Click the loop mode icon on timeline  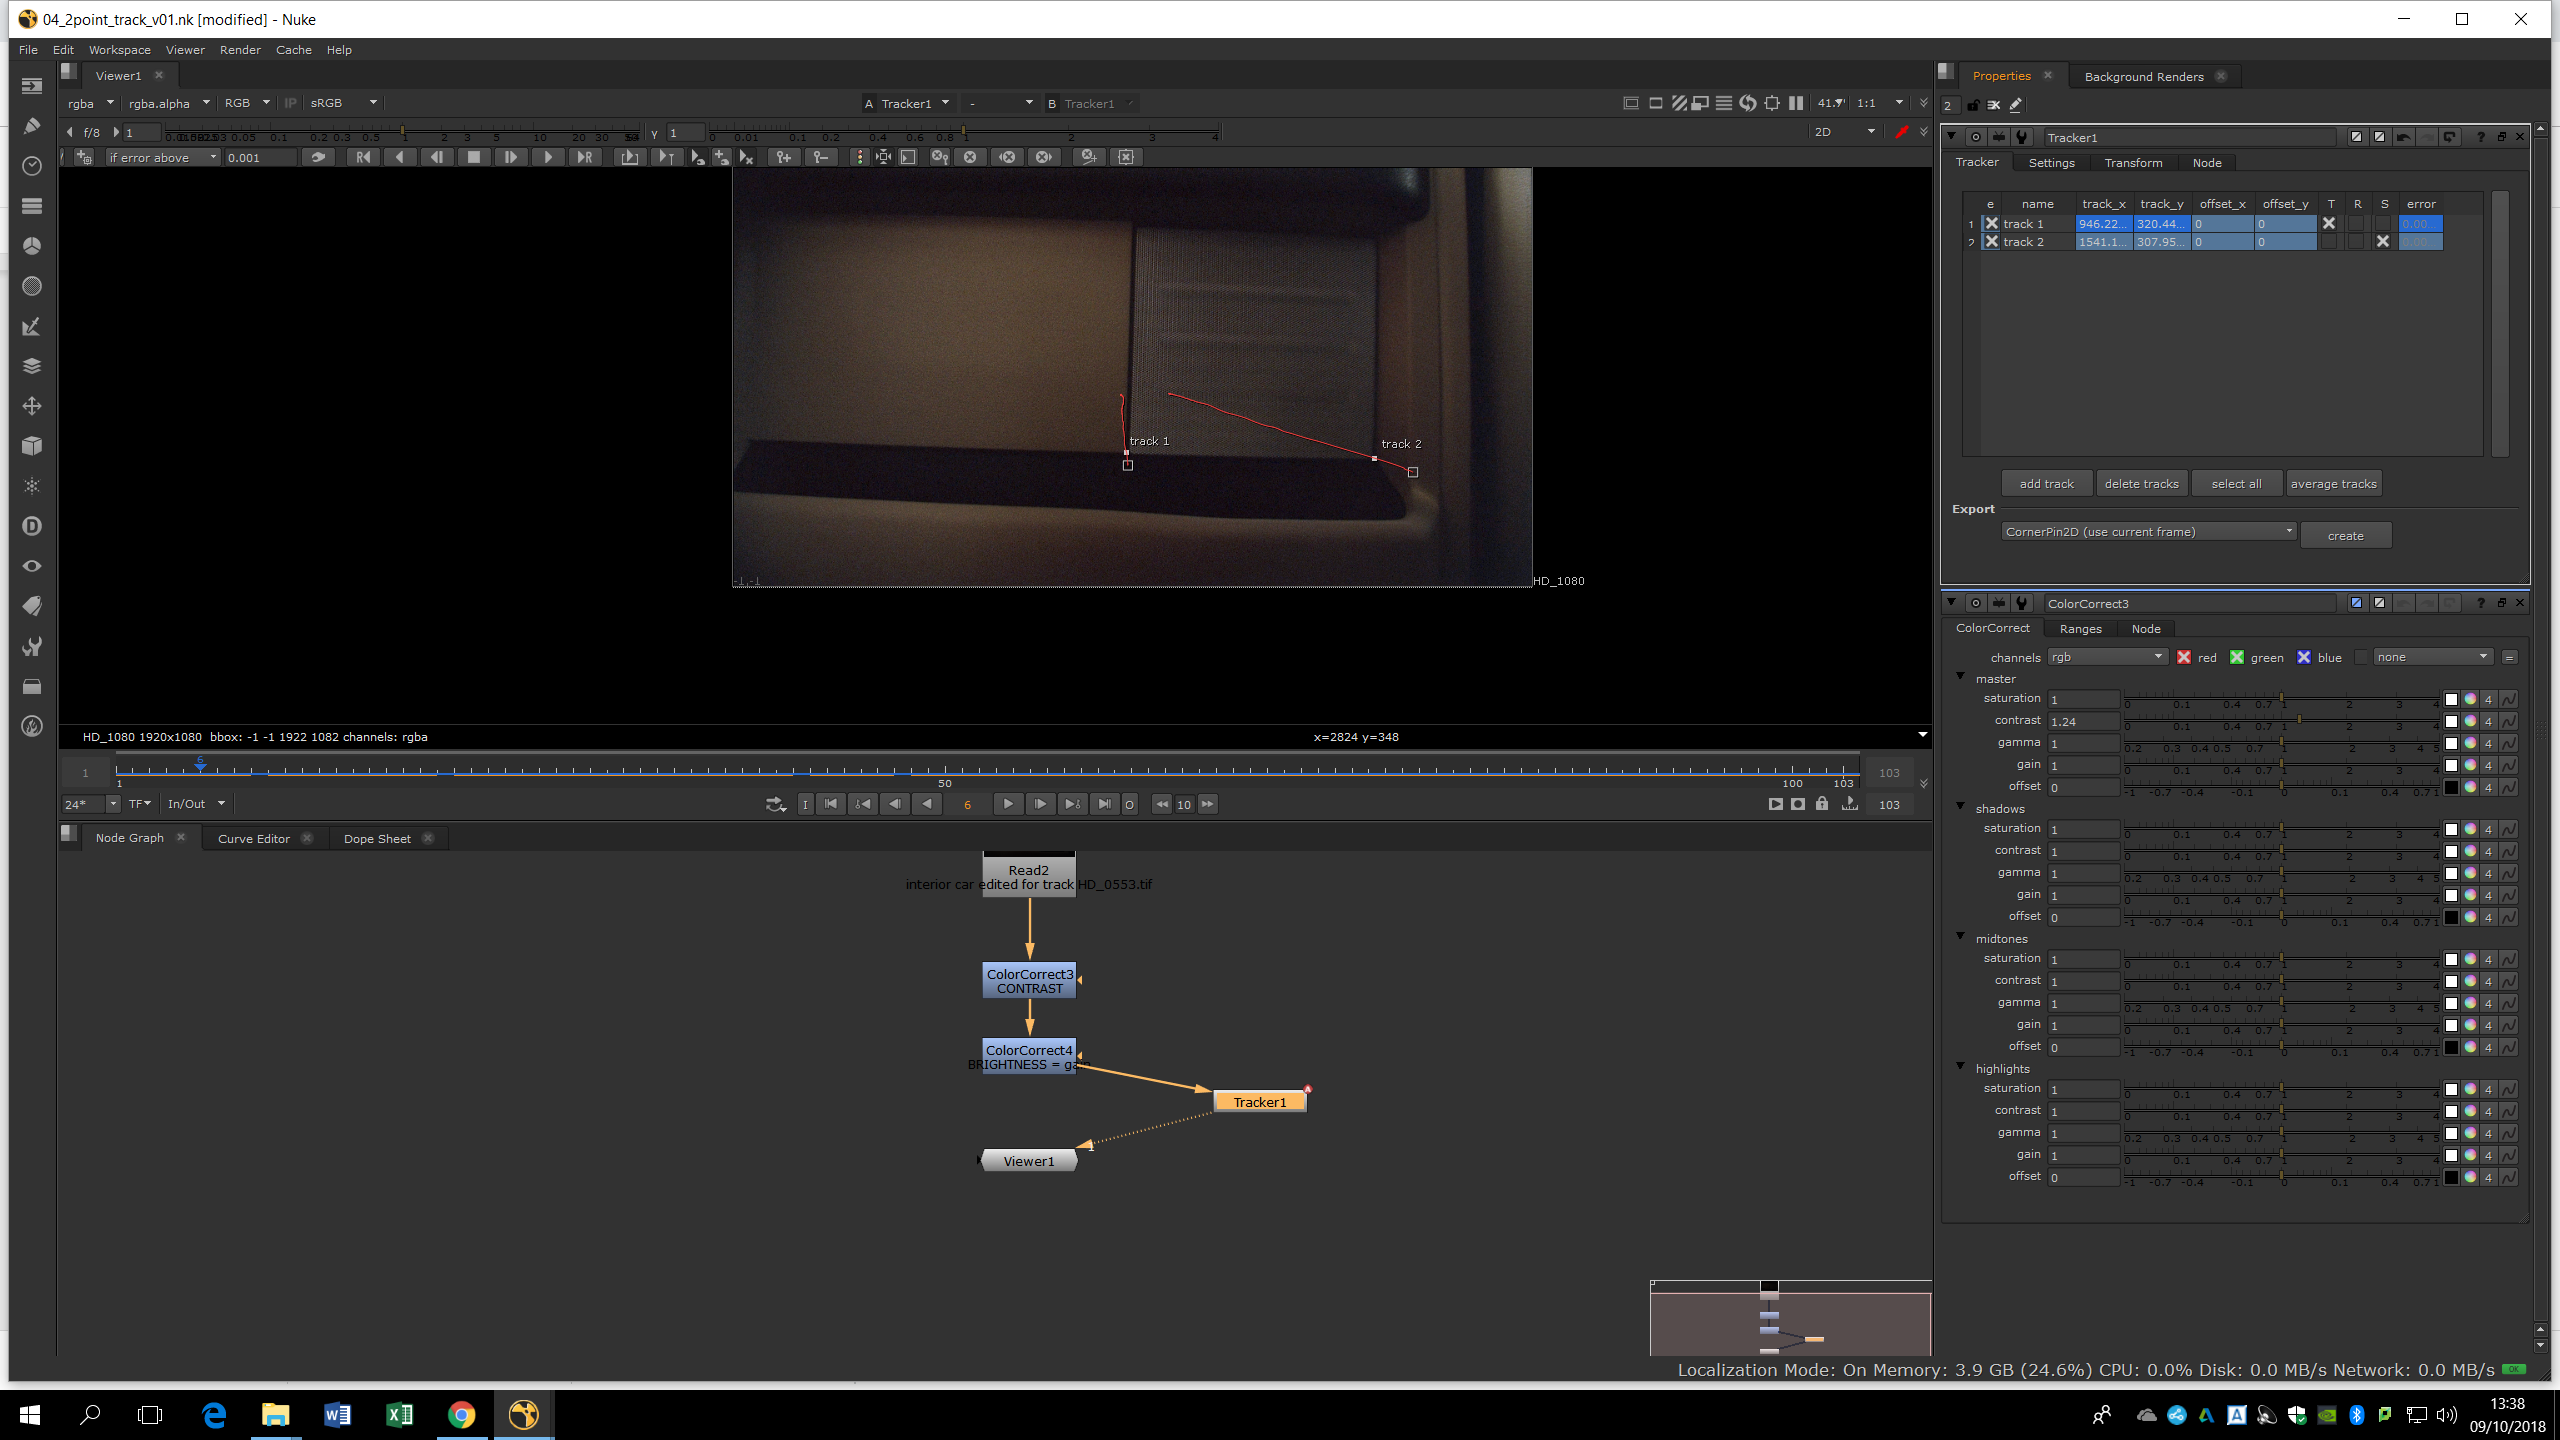775,804
